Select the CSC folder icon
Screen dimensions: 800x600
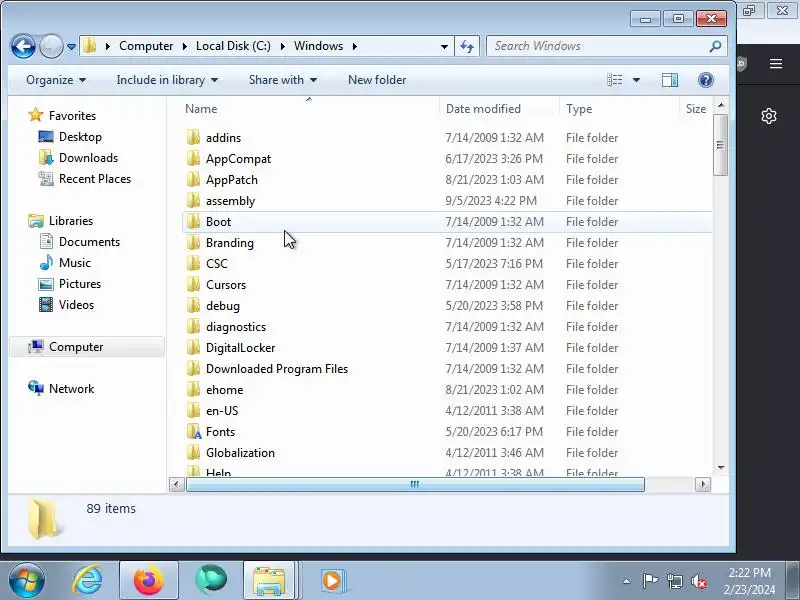193,263
